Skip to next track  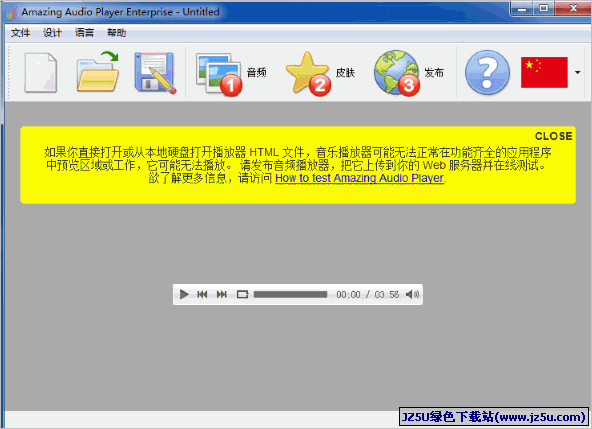pos(222,294)
